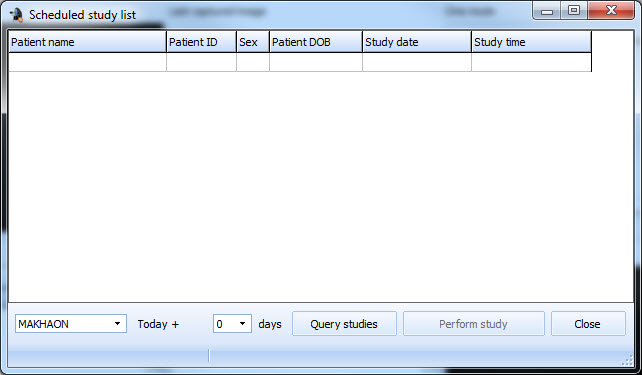Viewport: 642px width, 375px height.
Task: Click the application icon in the title bar
Action: 16,15
